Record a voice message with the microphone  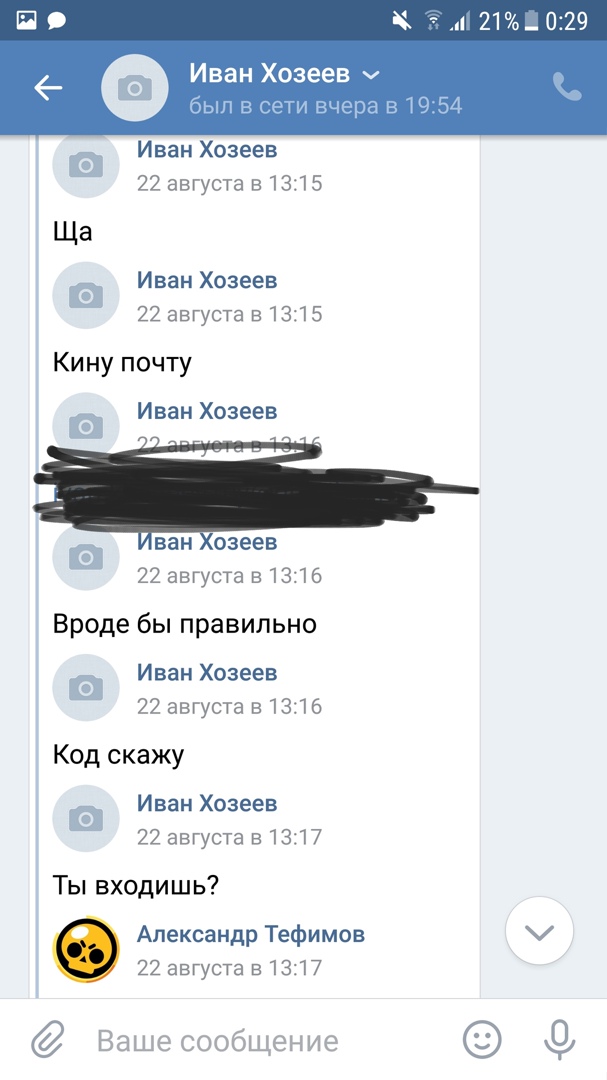[x=559, y=1039]
